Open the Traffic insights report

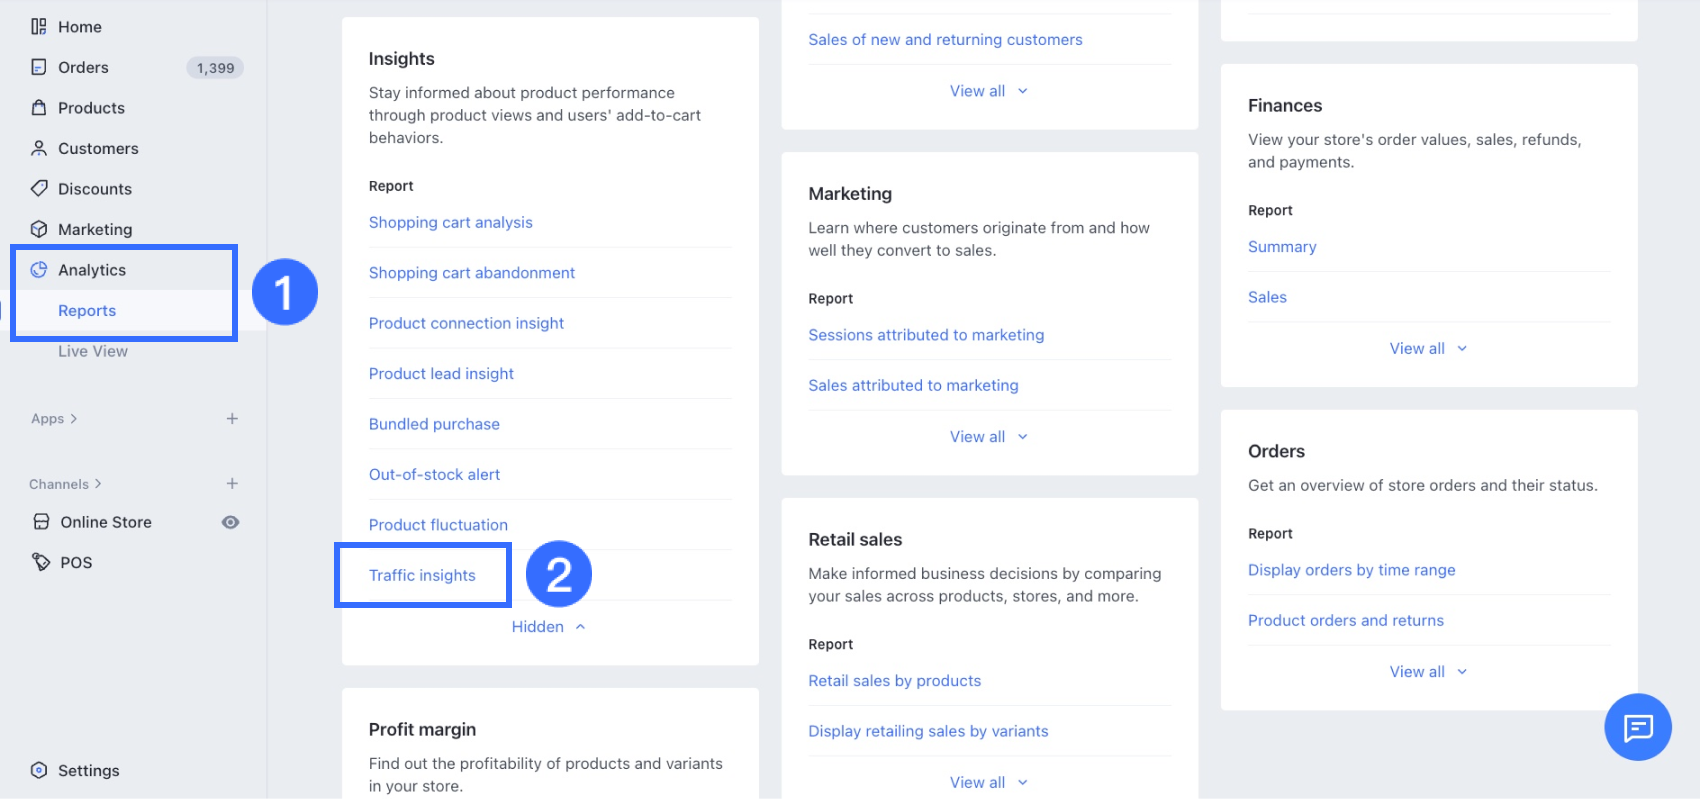422,575
